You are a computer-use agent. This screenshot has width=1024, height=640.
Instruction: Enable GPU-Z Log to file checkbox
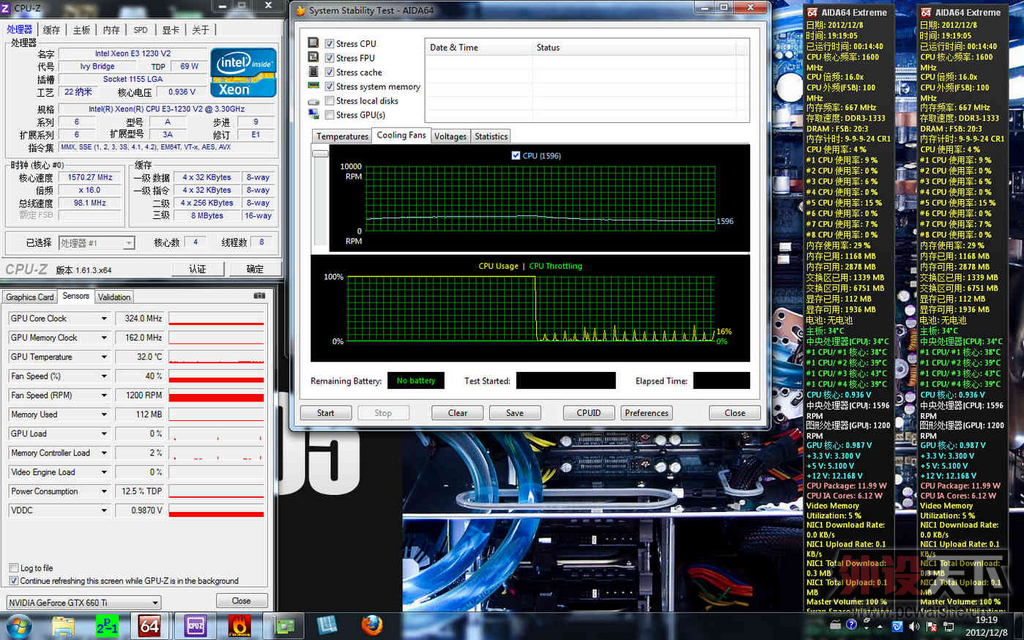[x=14, y=568]
